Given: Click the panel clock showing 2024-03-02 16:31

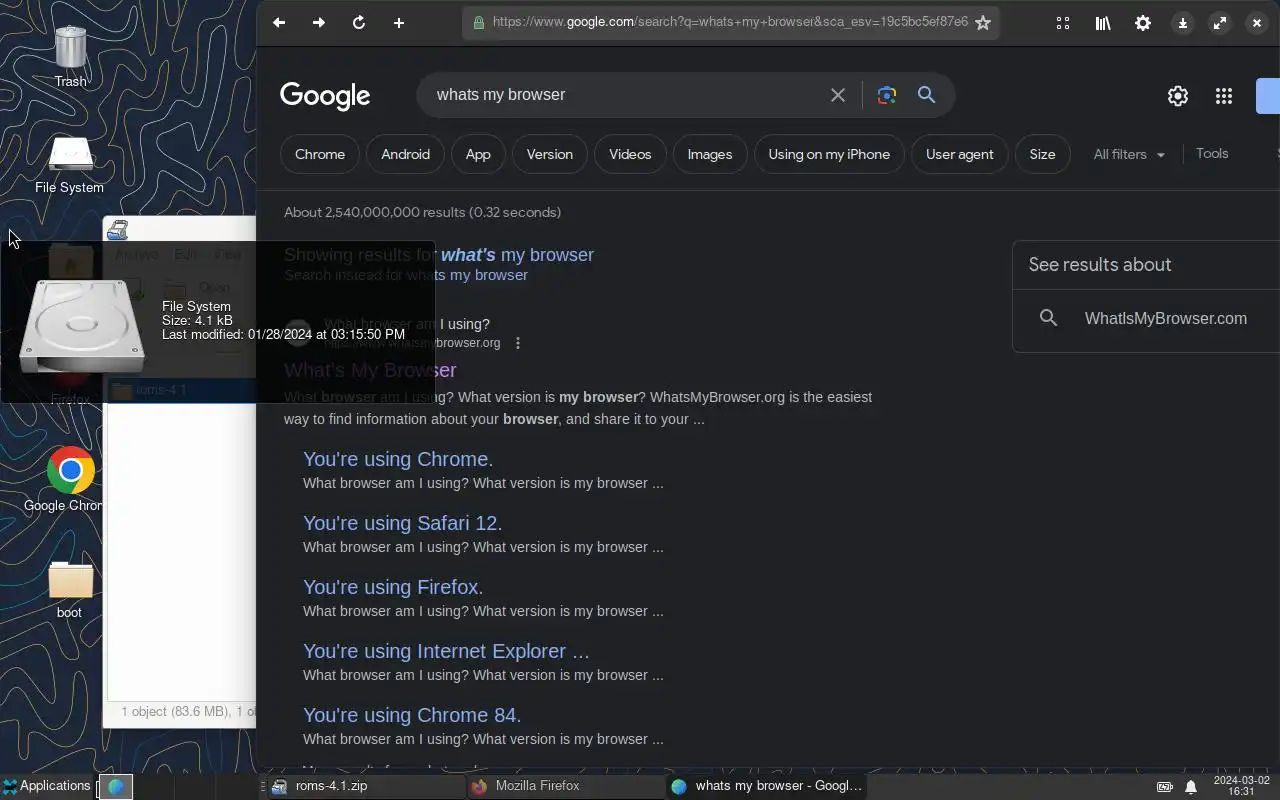Looking at the screenshot, I should click(1241, 786).
